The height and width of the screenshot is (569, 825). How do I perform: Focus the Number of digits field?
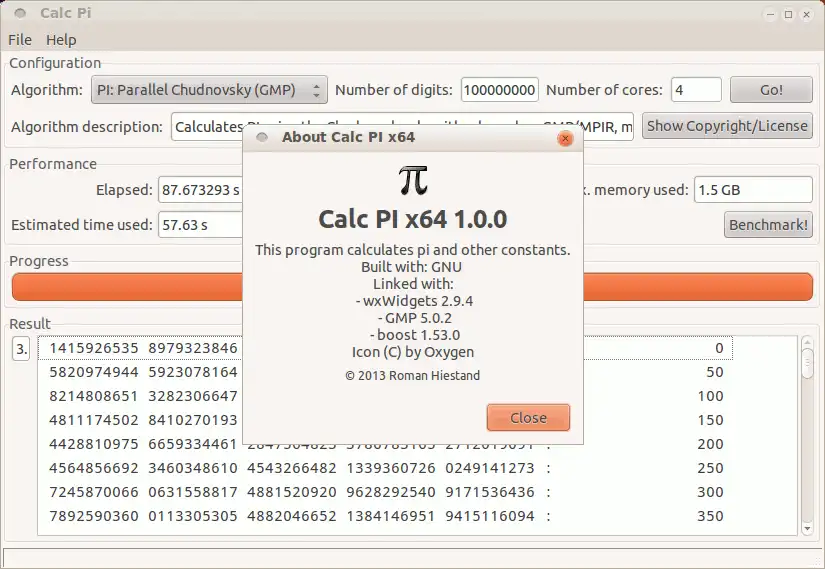(499, 90)
